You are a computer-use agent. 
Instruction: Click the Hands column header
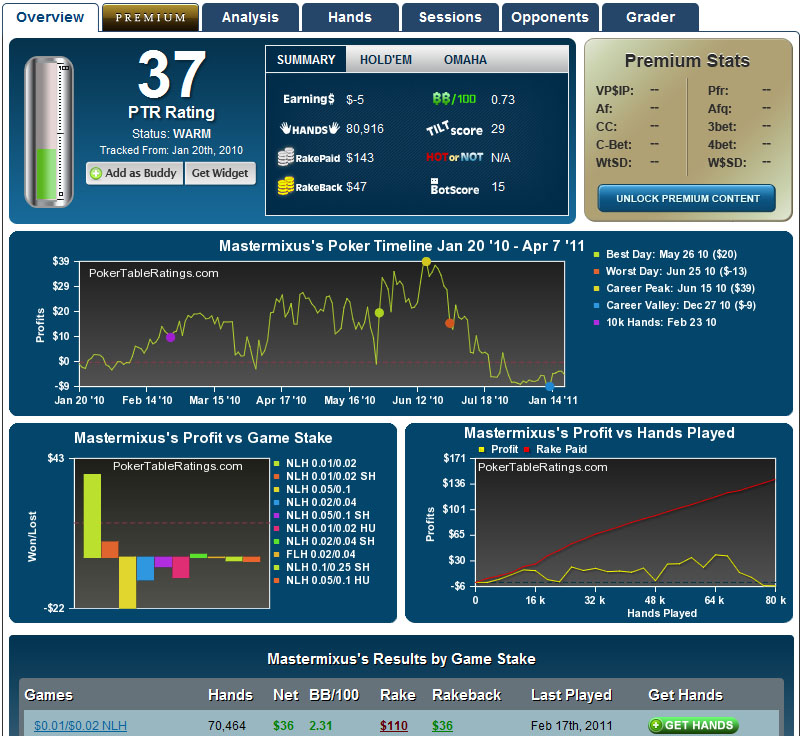230,695
